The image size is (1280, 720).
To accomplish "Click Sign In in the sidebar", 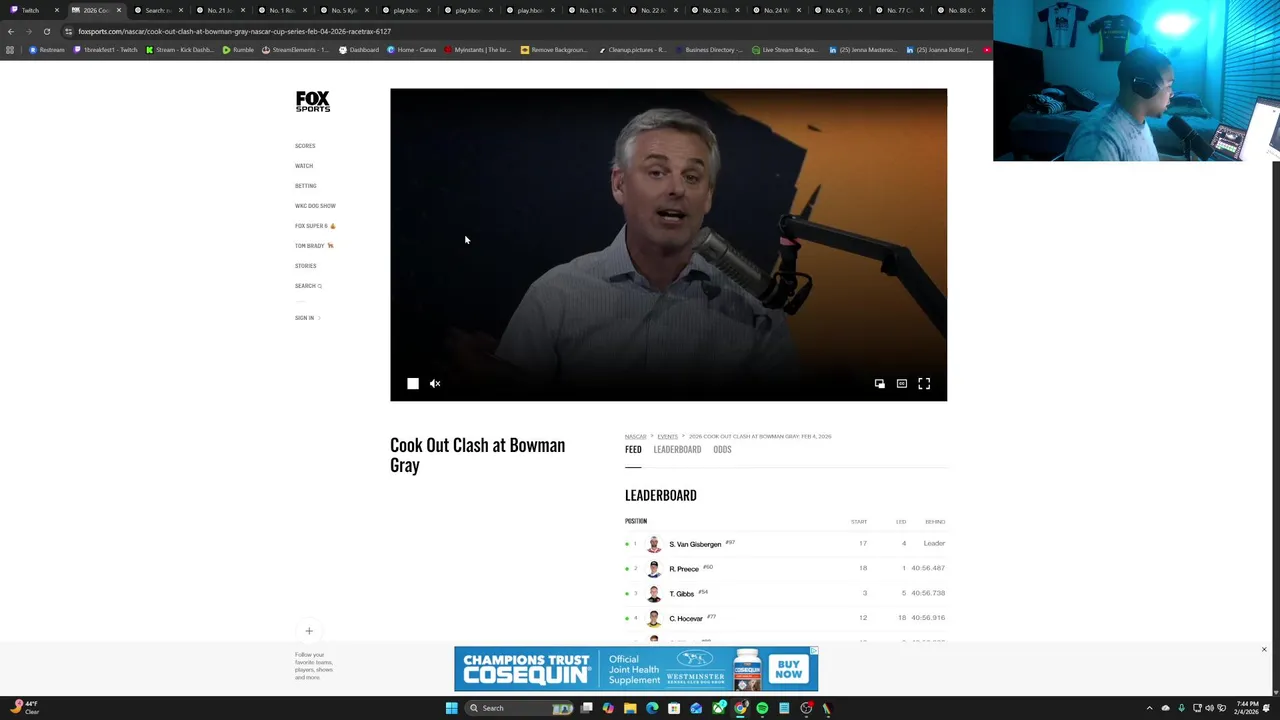I will tap(307, 318).
